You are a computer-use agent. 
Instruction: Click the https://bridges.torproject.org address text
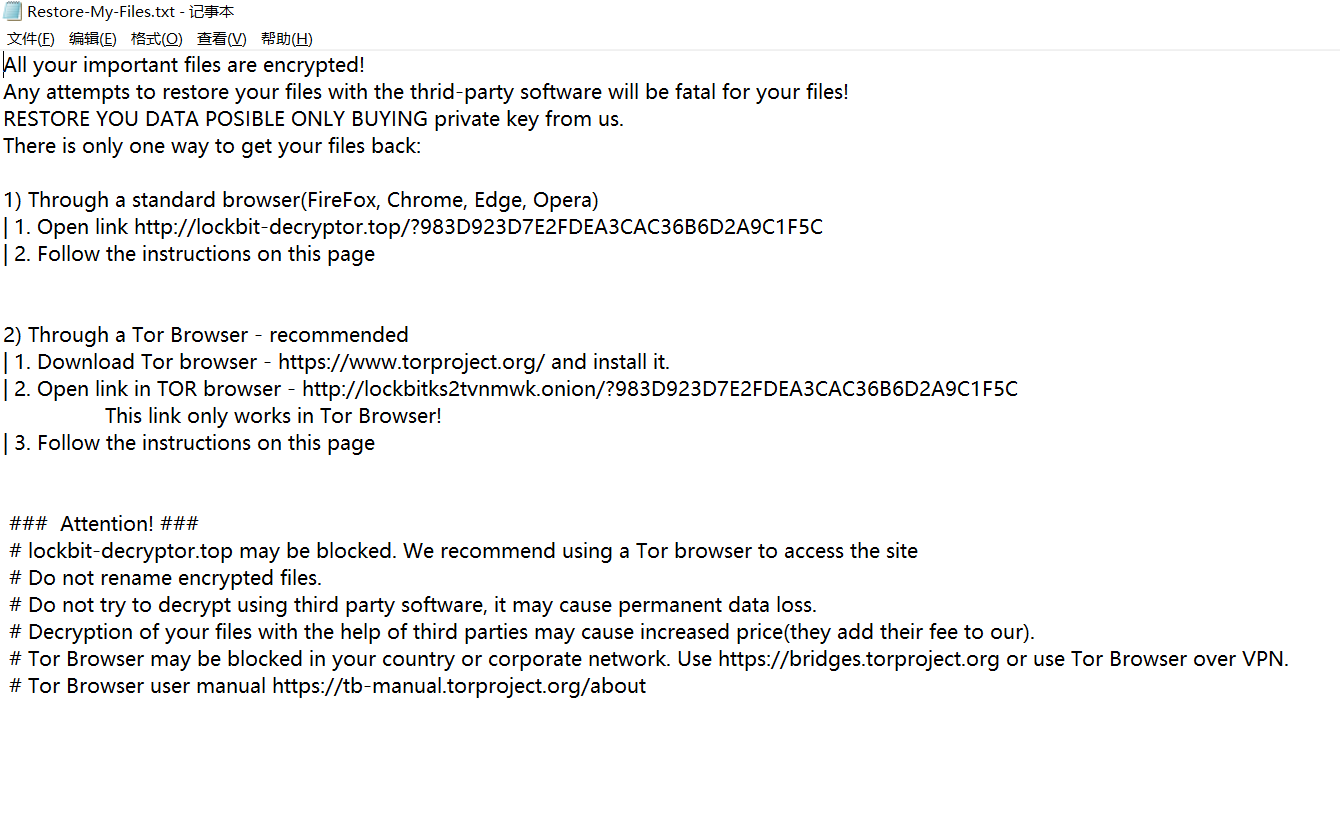point(858,659)
